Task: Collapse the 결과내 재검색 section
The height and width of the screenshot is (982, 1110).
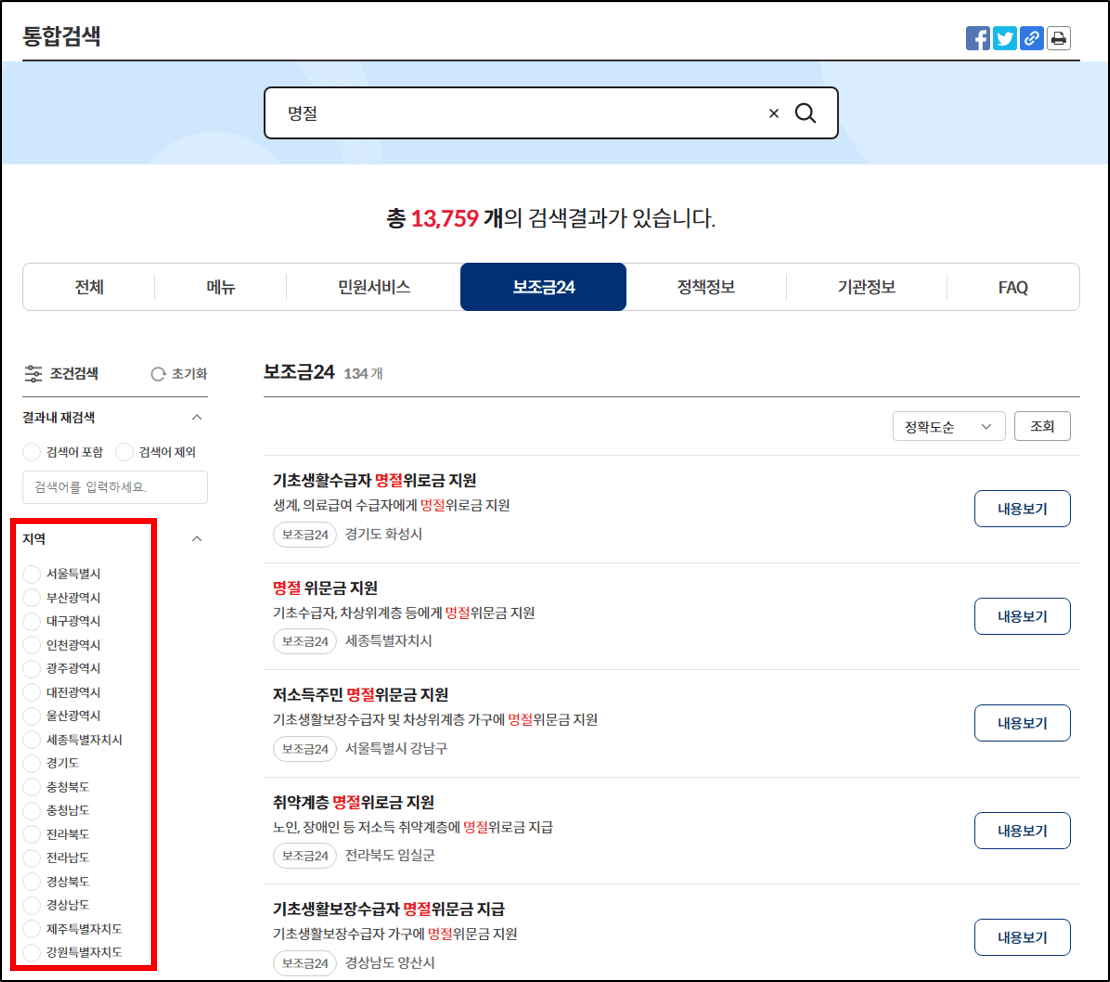Action: coord(197,417)
